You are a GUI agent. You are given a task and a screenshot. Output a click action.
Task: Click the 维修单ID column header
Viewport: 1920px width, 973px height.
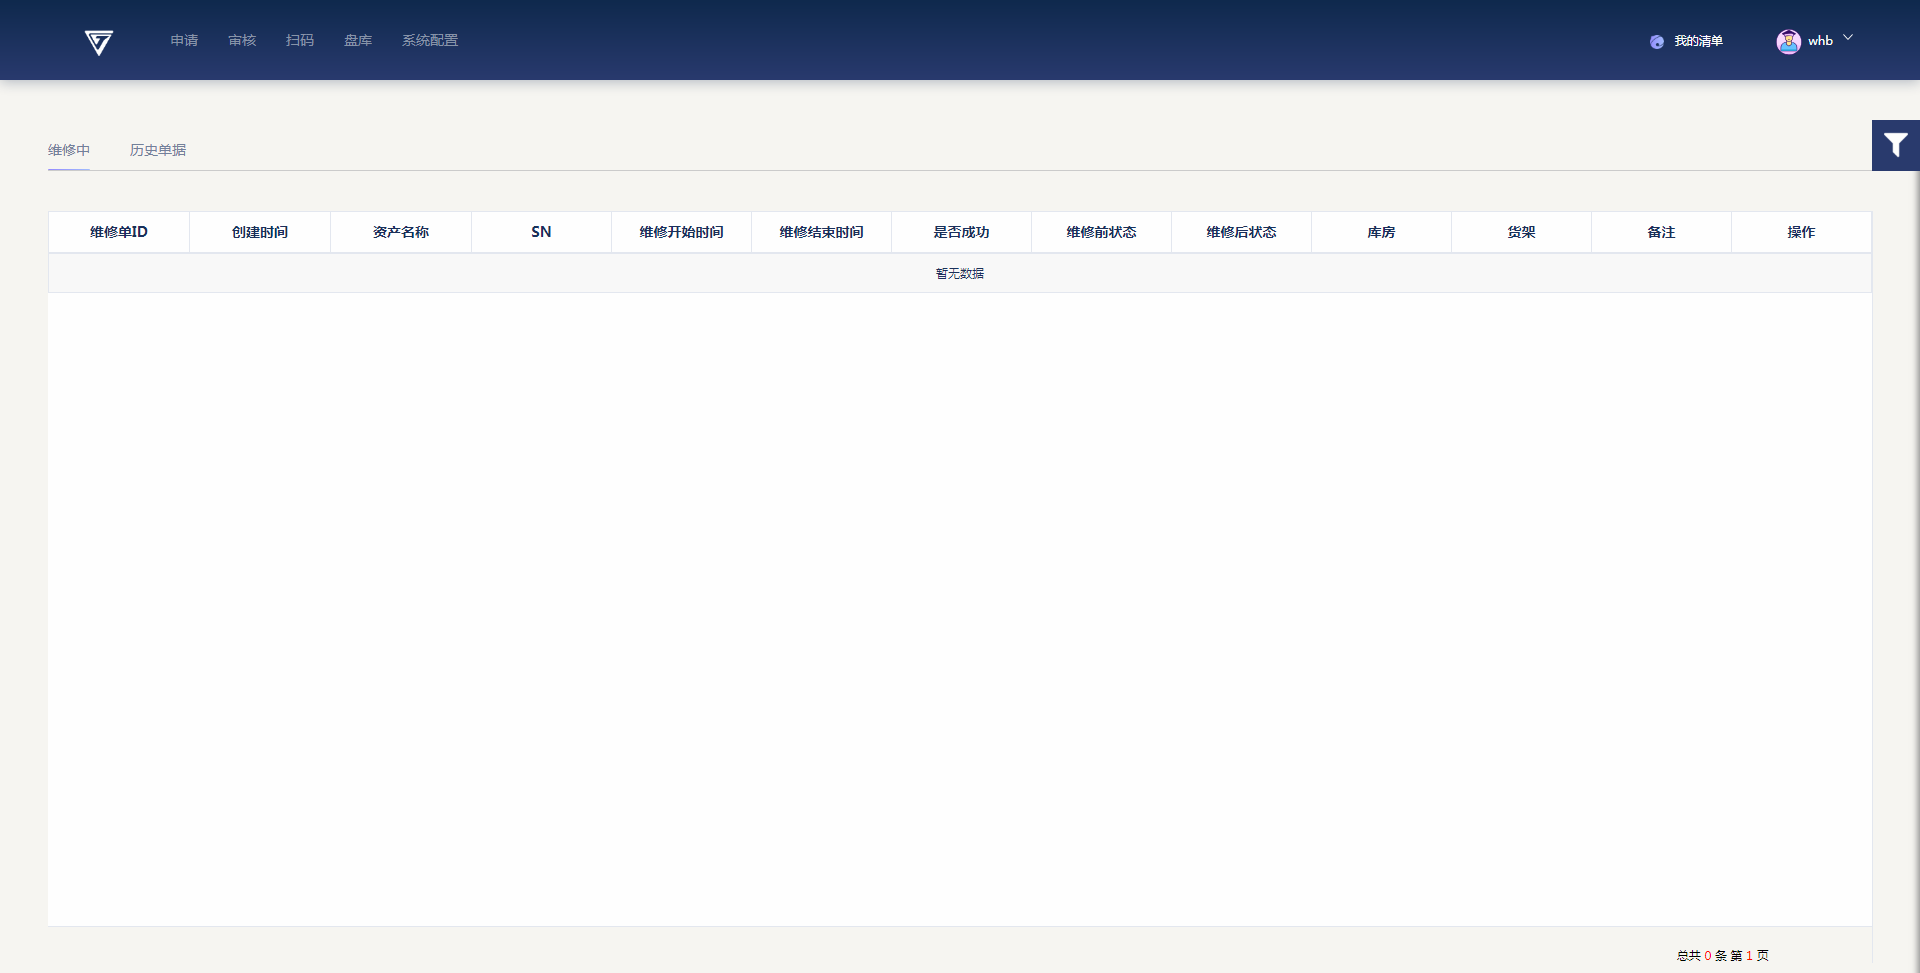click(x=119, y=232)
